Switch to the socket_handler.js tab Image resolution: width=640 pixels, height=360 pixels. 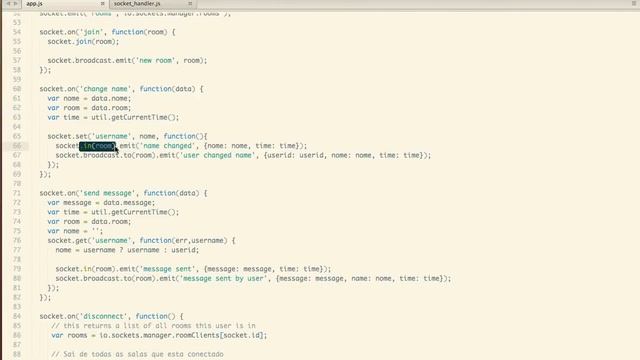[137, 4]
